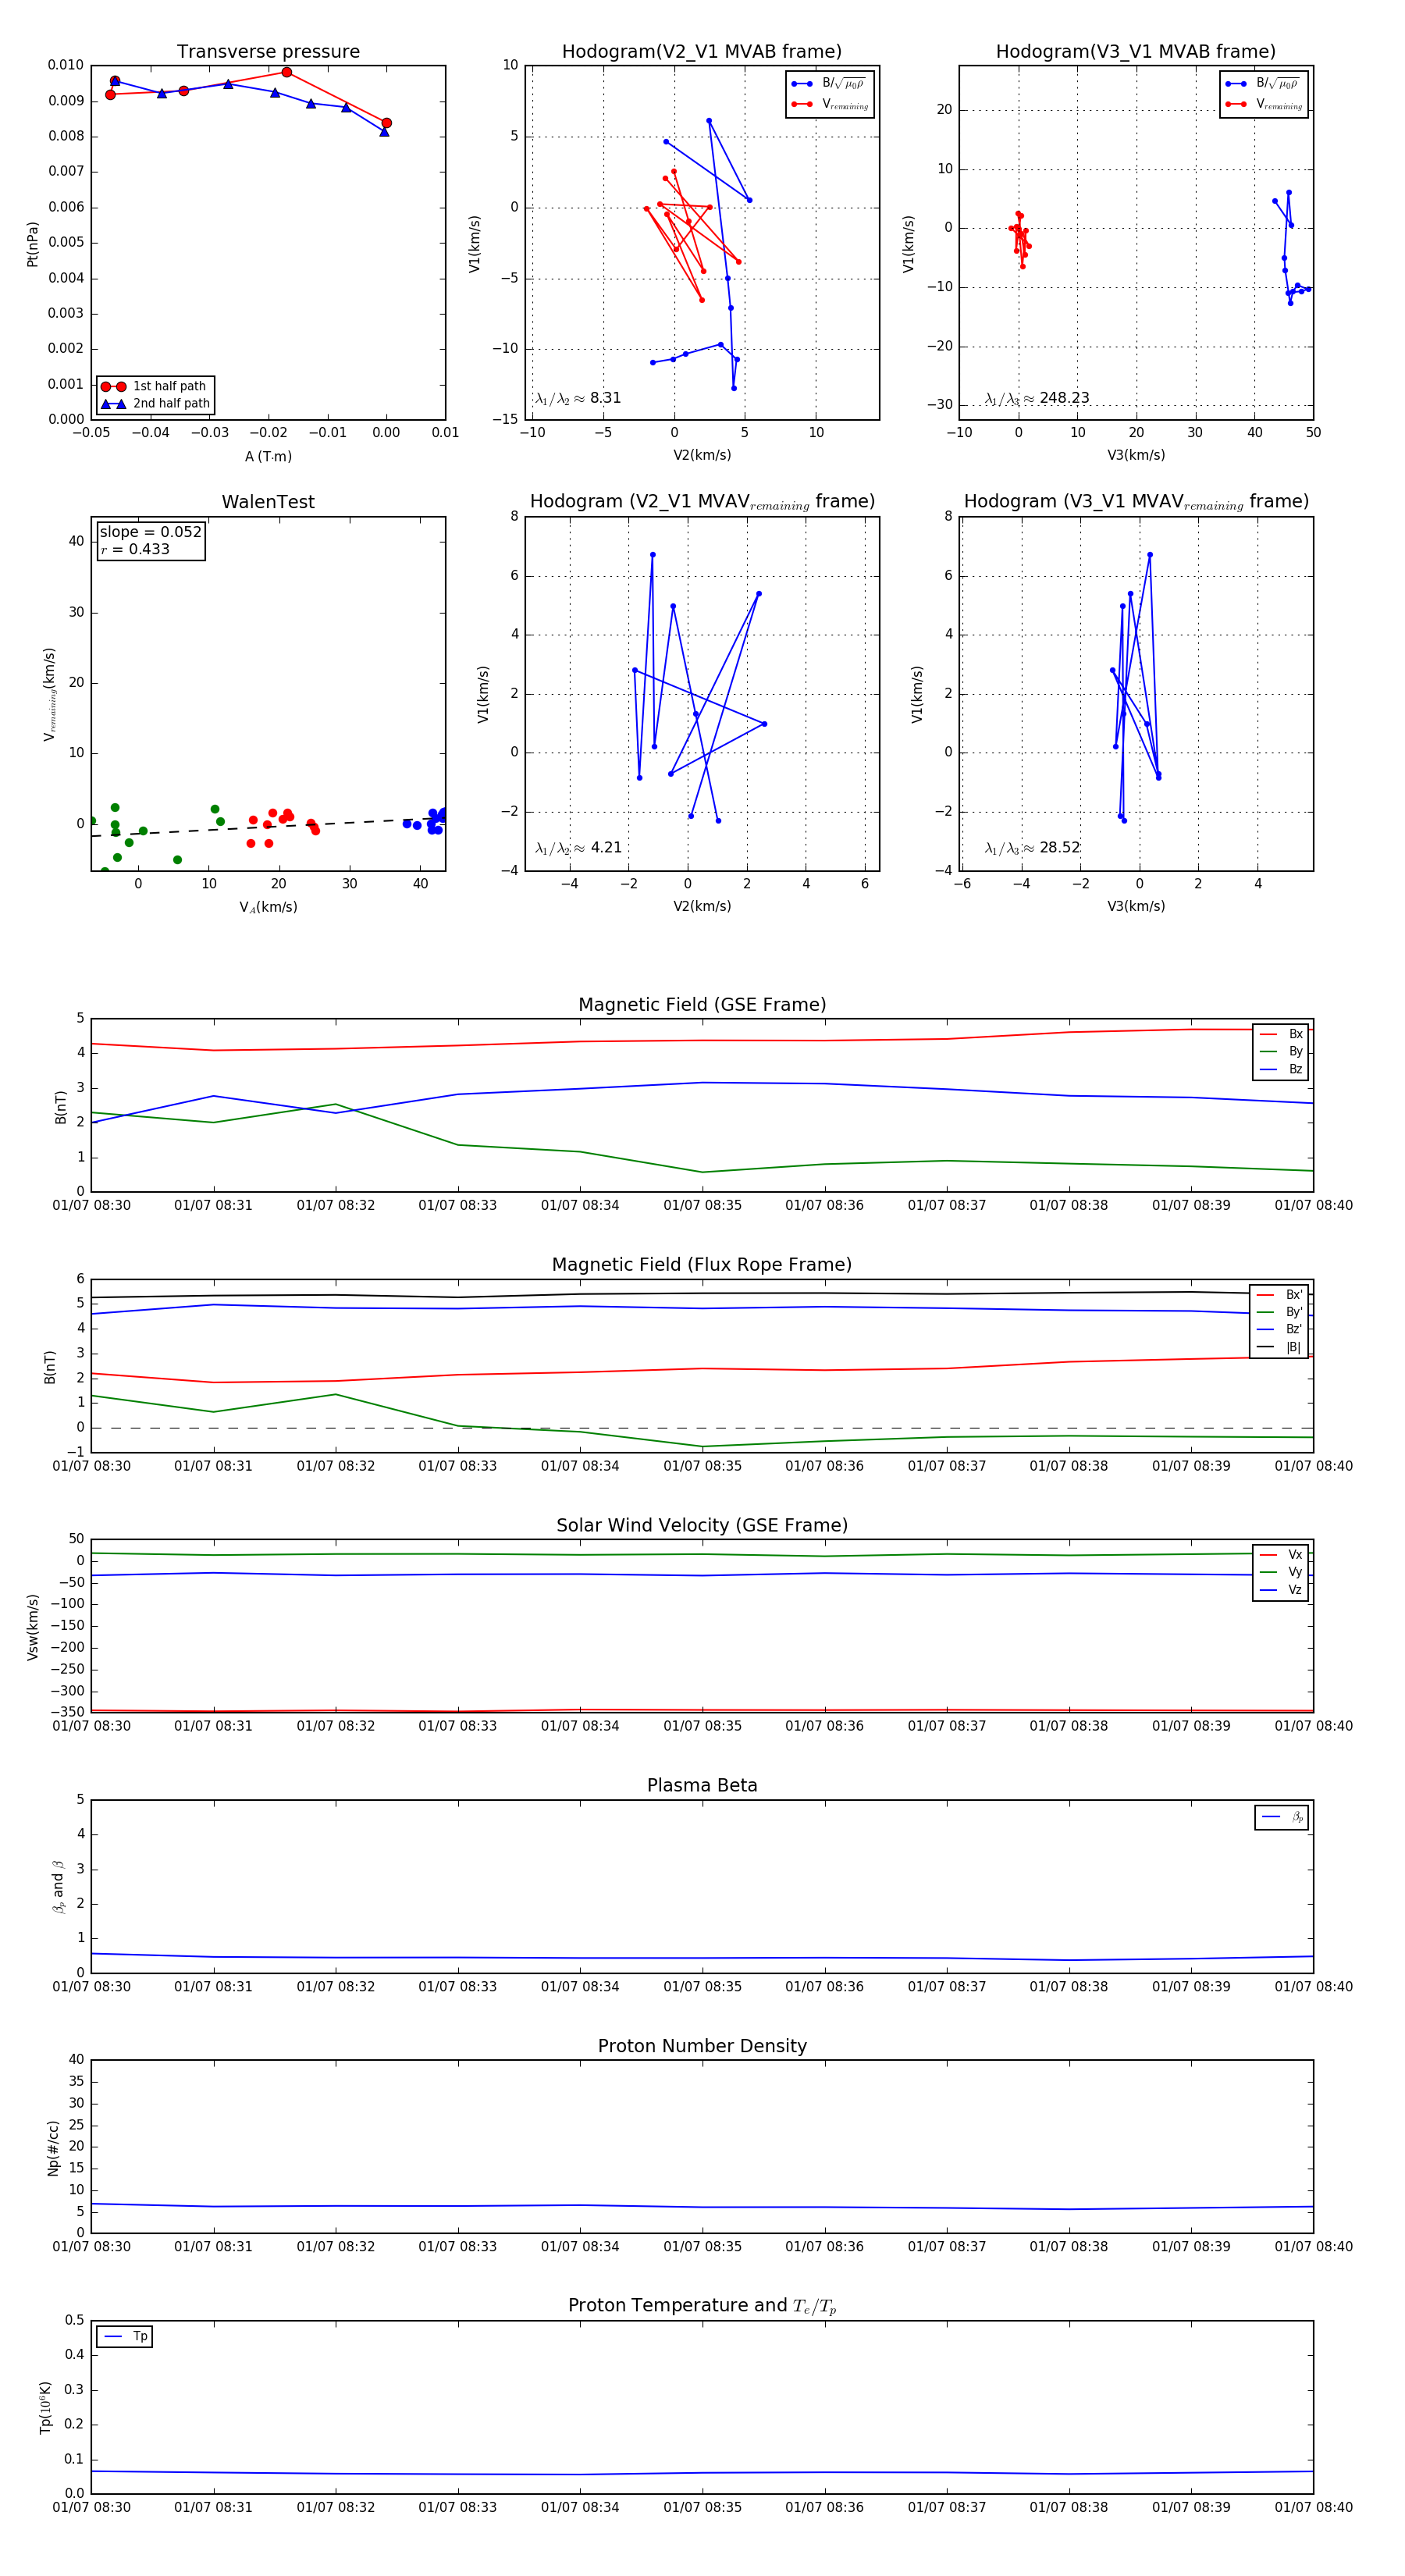This screenshot has height=2576, width=1405.
Task: Click the 'Pt(nPa)' y-axis label
Action: click(32, 244)
